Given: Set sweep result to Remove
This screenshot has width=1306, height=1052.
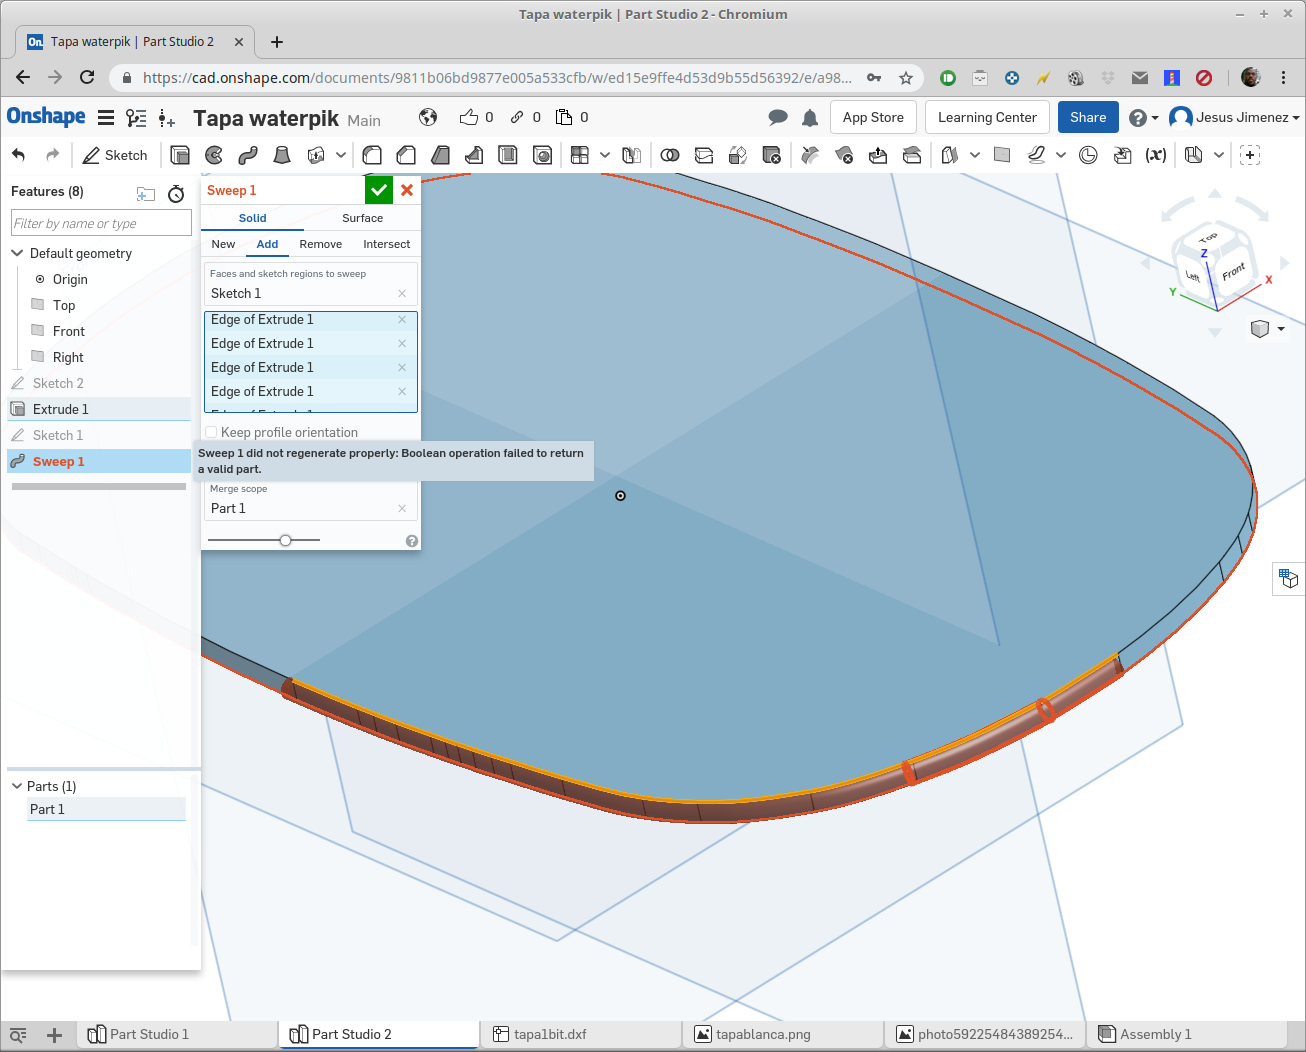Looking at the screenshot, I should pyautogui.click(x=320, y=244).
